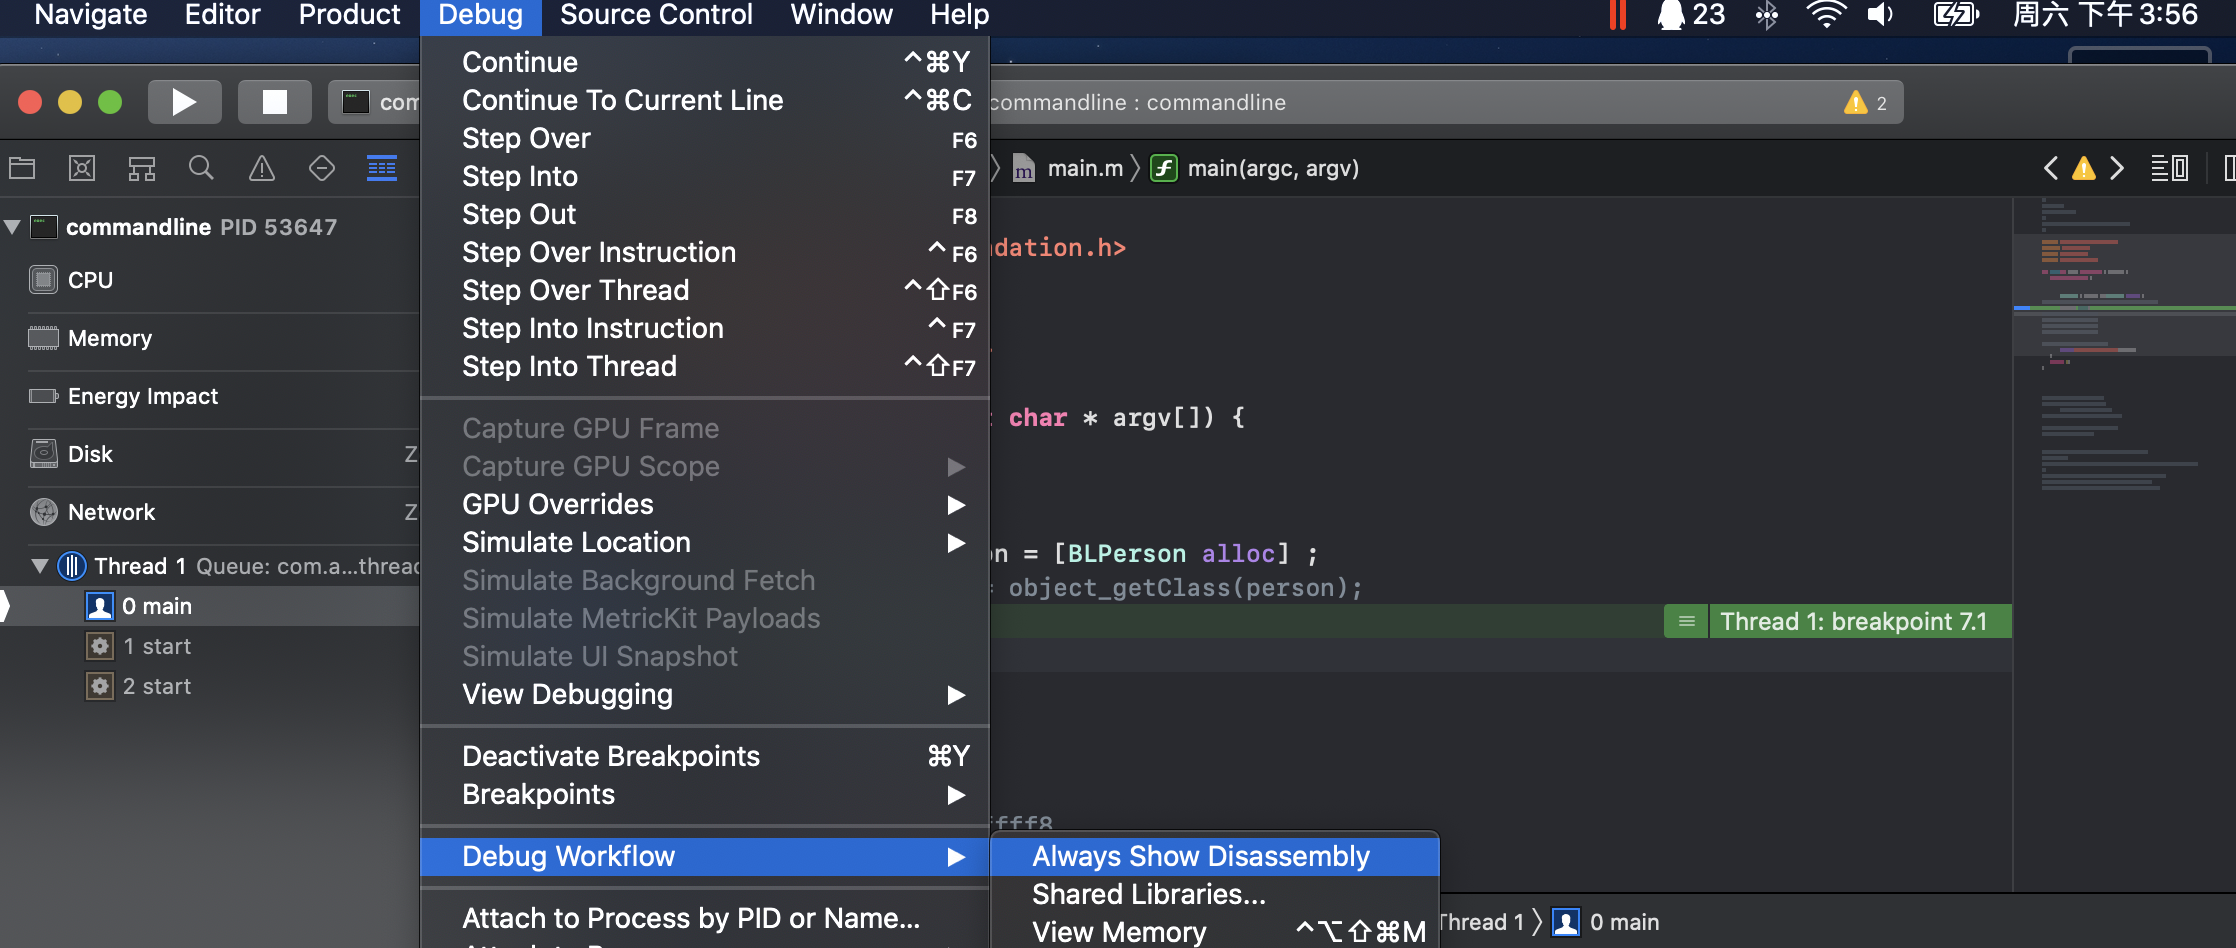Show the Source Control navigator icon

click(82, 168)
